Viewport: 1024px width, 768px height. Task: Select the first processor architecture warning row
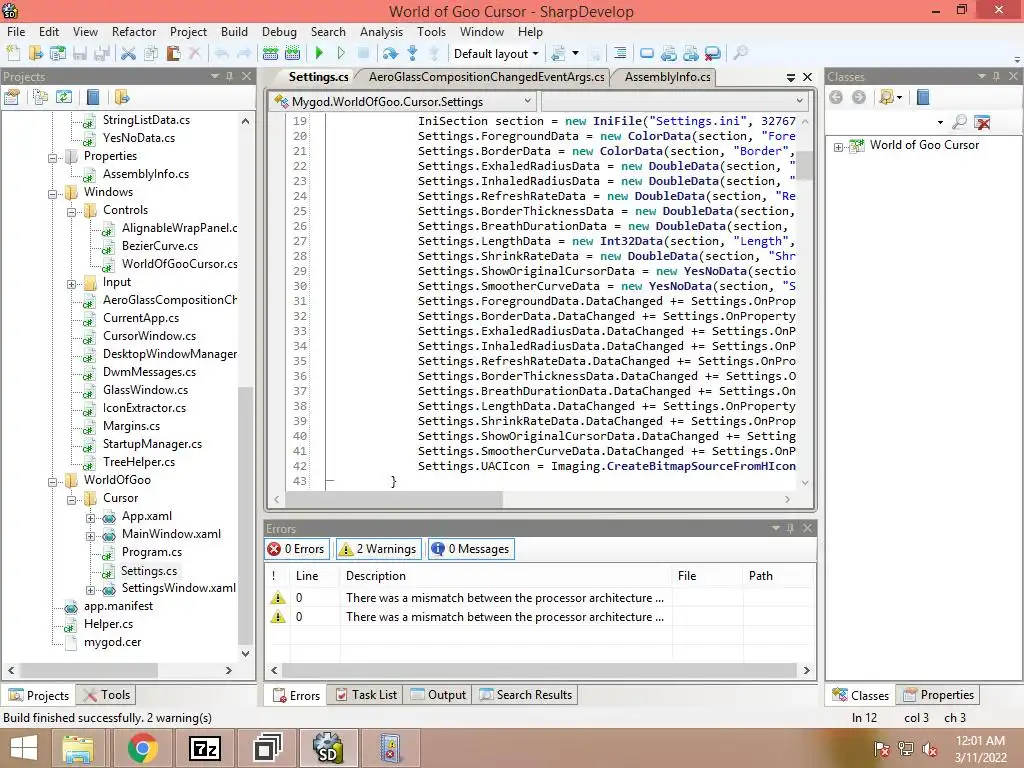(541, 598)
